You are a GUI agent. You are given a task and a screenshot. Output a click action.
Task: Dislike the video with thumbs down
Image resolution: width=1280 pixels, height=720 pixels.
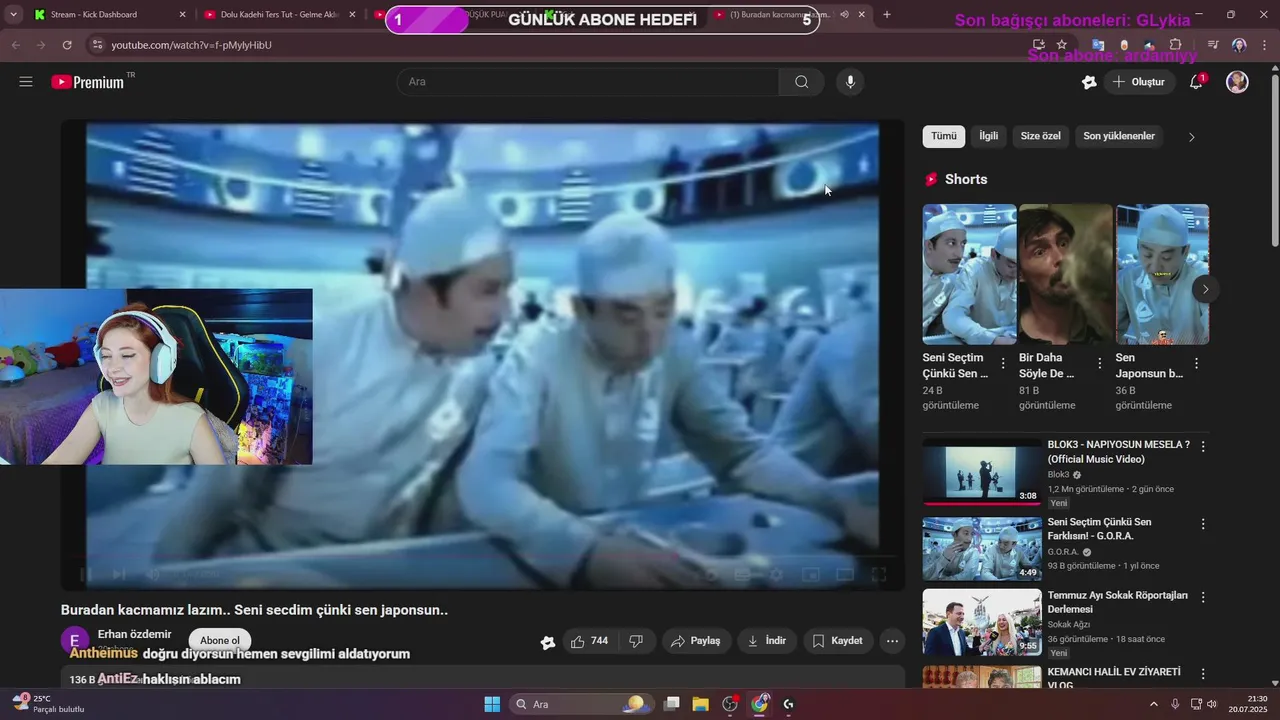coord(636,641)
